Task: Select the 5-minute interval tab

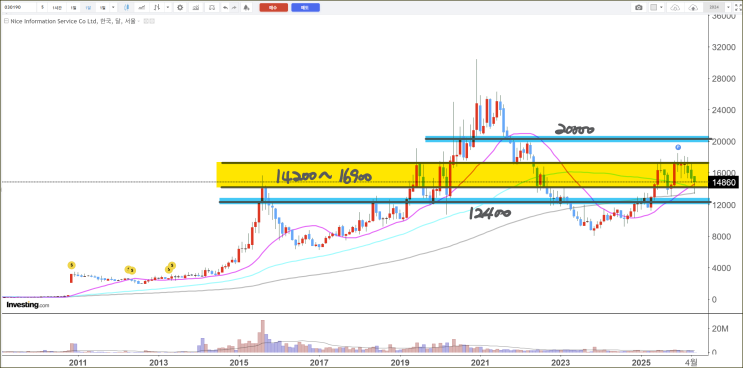Action: click(42, 8)
